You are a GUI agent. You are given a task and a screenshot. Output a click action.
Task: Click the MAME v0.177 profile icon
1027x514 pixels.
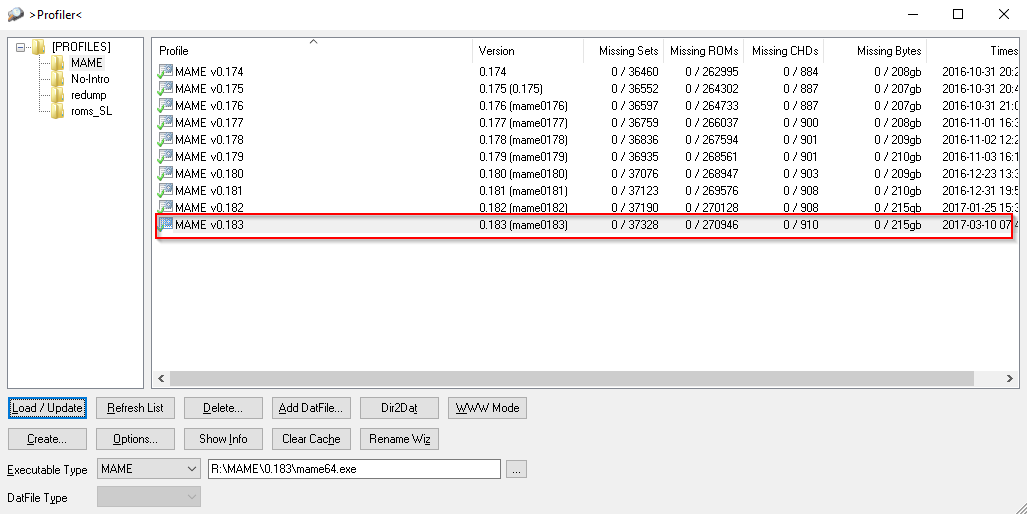(164, 122)
